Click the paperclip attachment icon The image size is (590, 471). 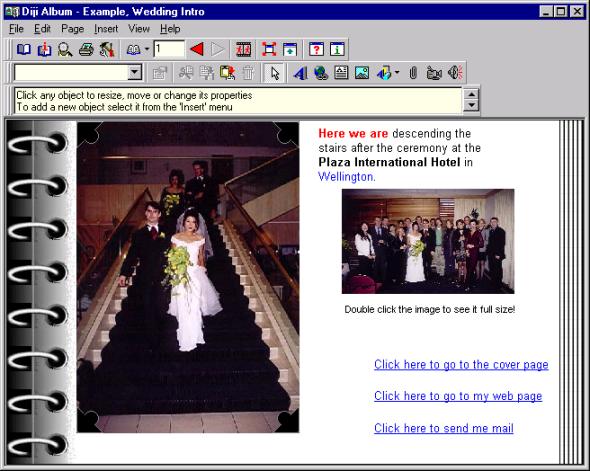pyautogui.click(x=413, y=73)
